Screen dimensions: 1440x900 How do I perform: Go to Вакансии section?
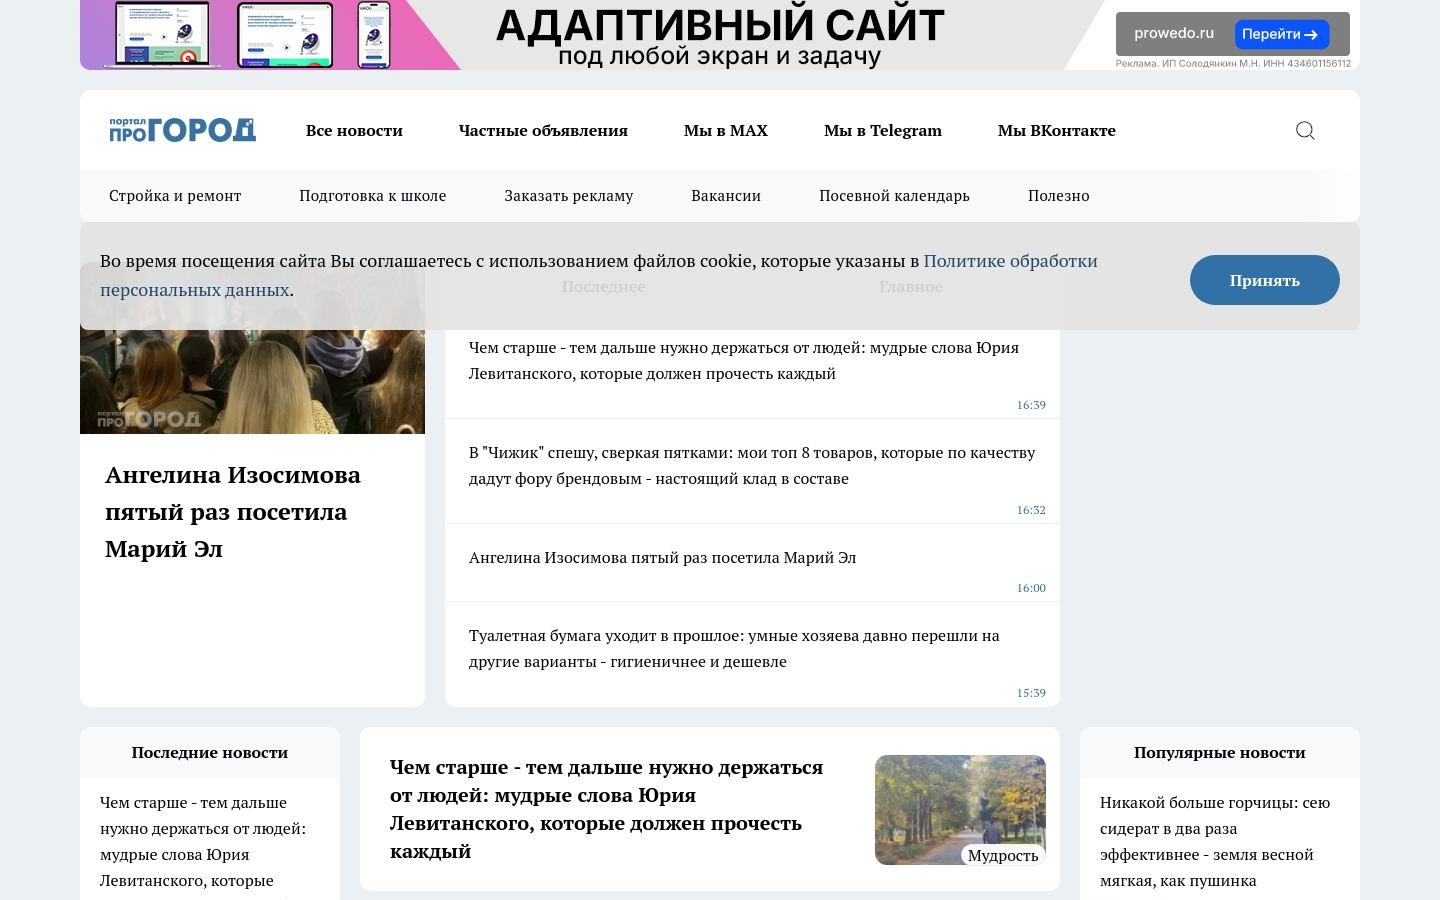click(726, 196)
